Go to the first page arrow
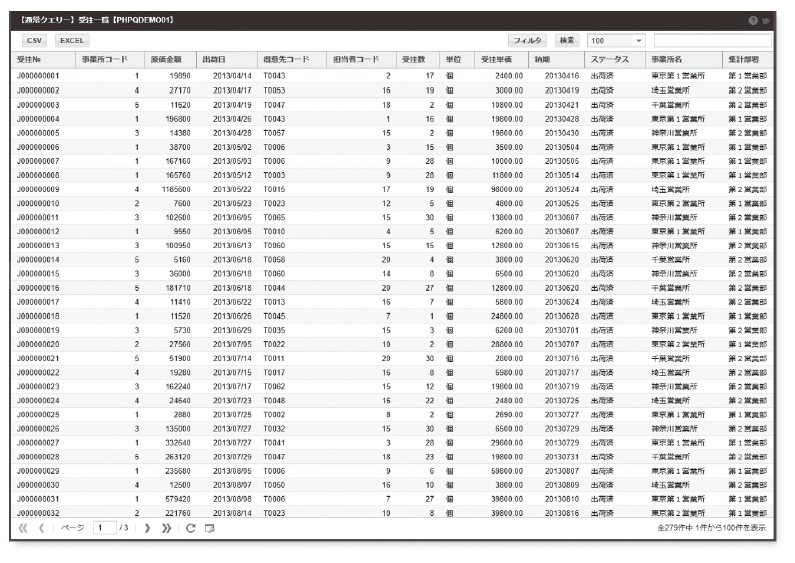Viewport: 795px width, 563px height. (23, 529)
